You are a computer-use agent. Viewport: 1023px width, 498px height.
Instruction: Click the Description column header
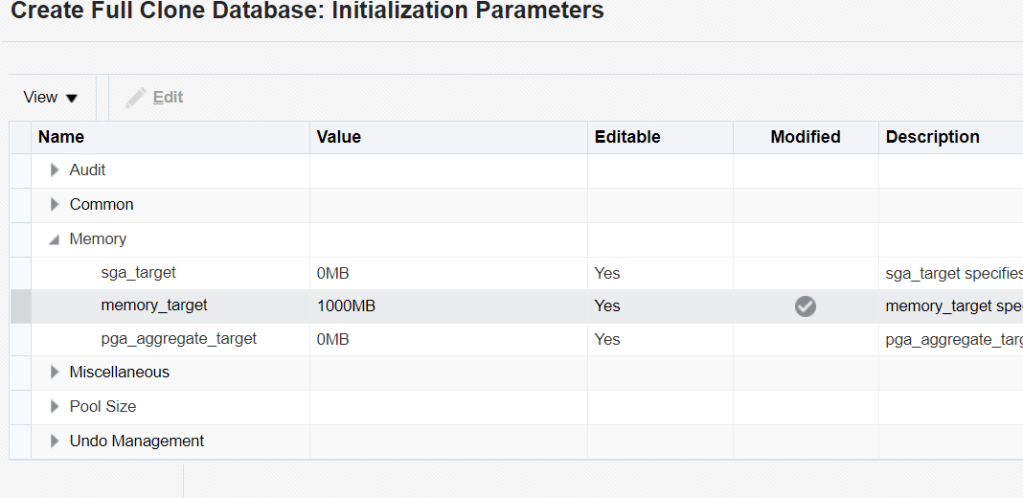tap(932, 137)
